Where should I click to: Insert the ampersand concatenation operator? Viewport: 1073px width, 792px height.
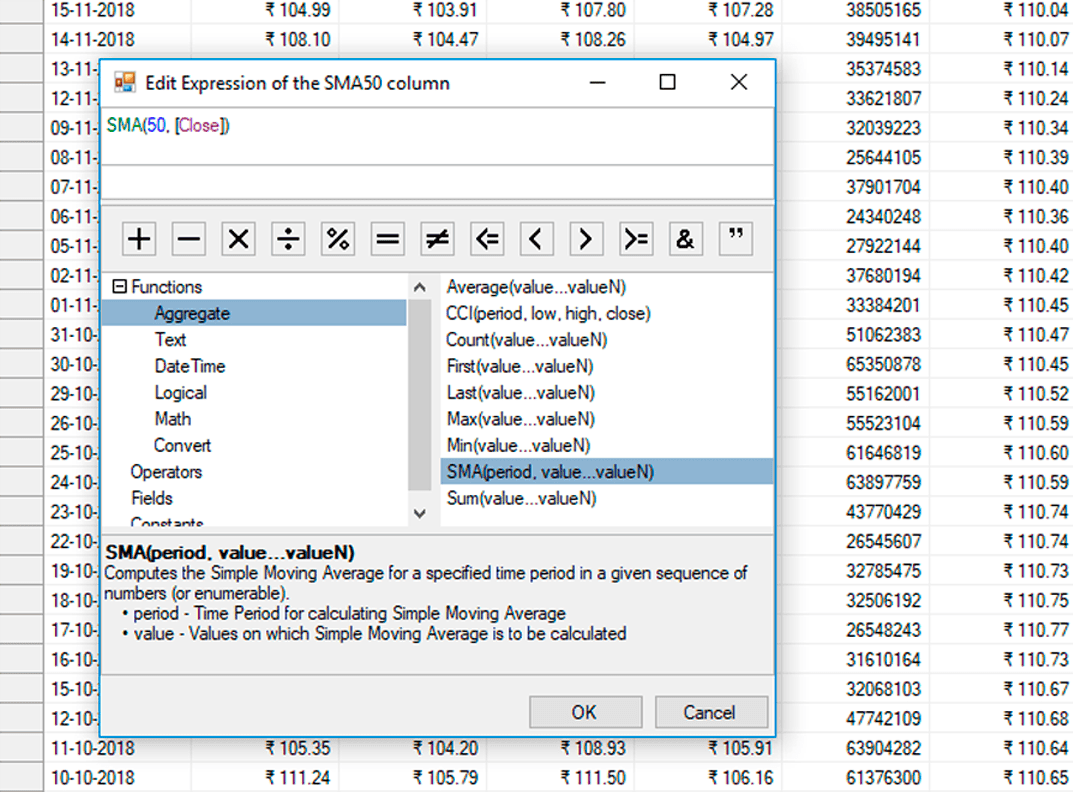tap(686, 239)
